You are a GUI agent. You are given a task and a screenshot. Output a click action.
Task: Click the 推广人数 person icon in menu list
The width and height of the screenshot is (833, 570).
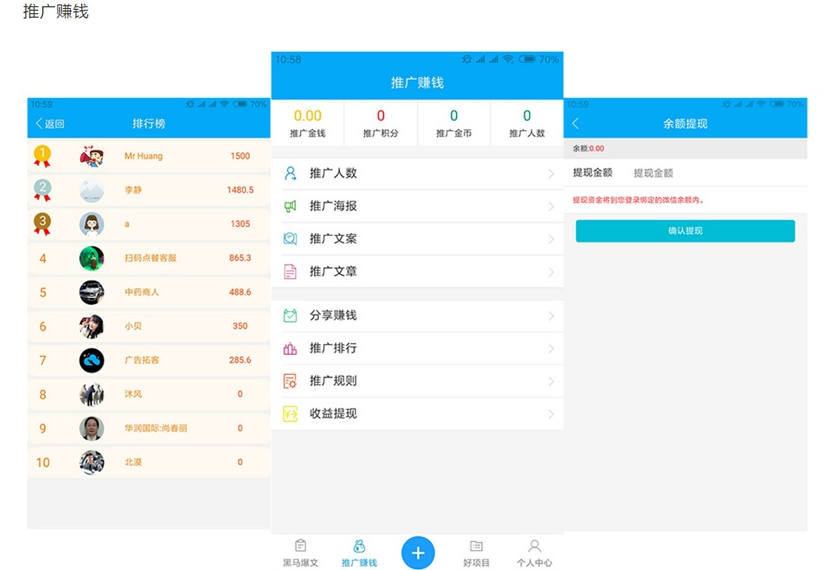[290, 173]
